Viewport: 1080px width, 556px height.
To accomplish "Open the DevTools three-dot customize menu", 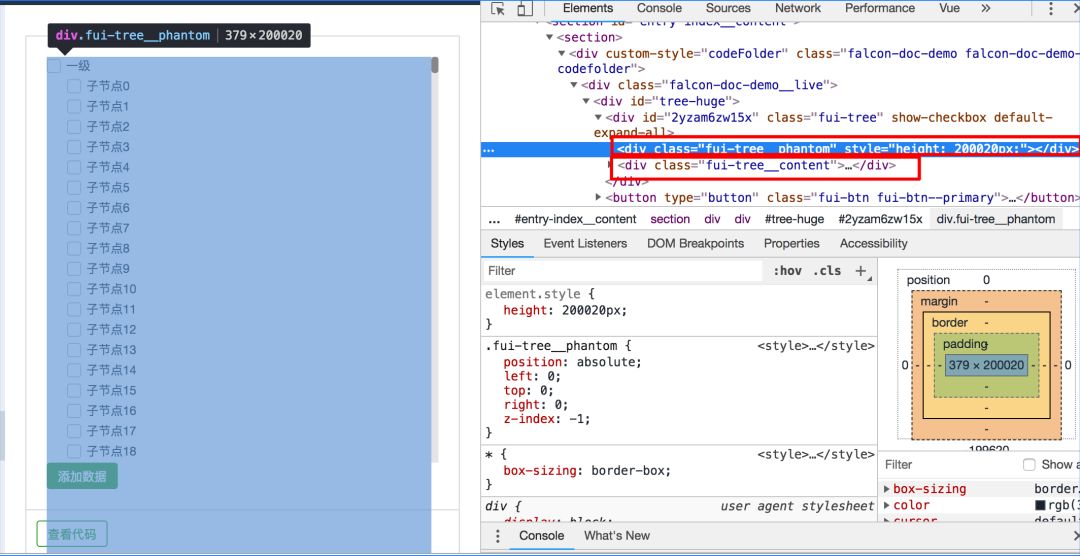I will click(1051, 9).
